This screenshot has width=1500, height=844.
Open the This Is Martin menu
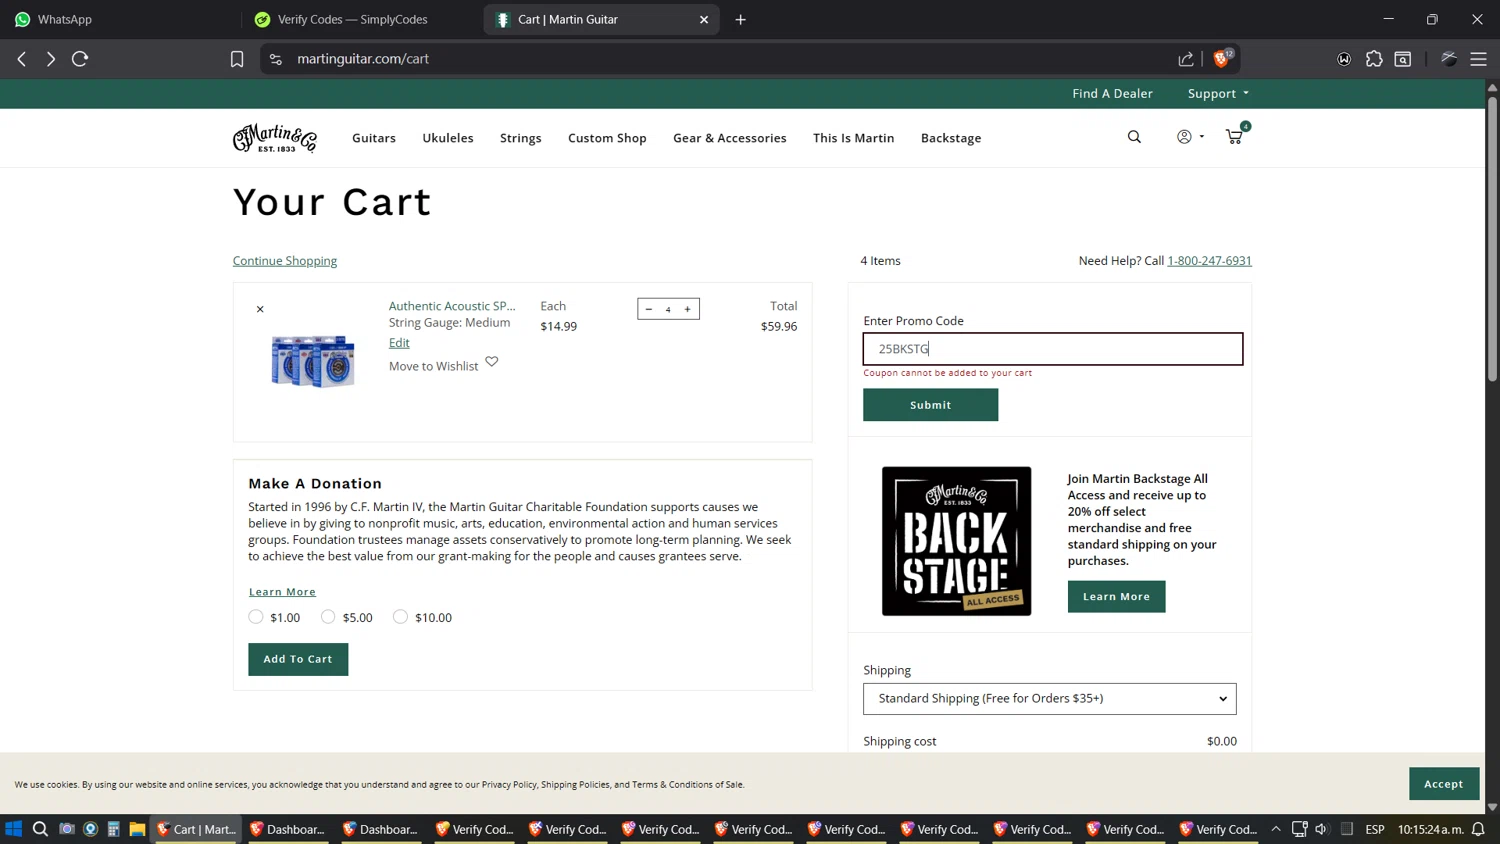[x=854, y=138]
